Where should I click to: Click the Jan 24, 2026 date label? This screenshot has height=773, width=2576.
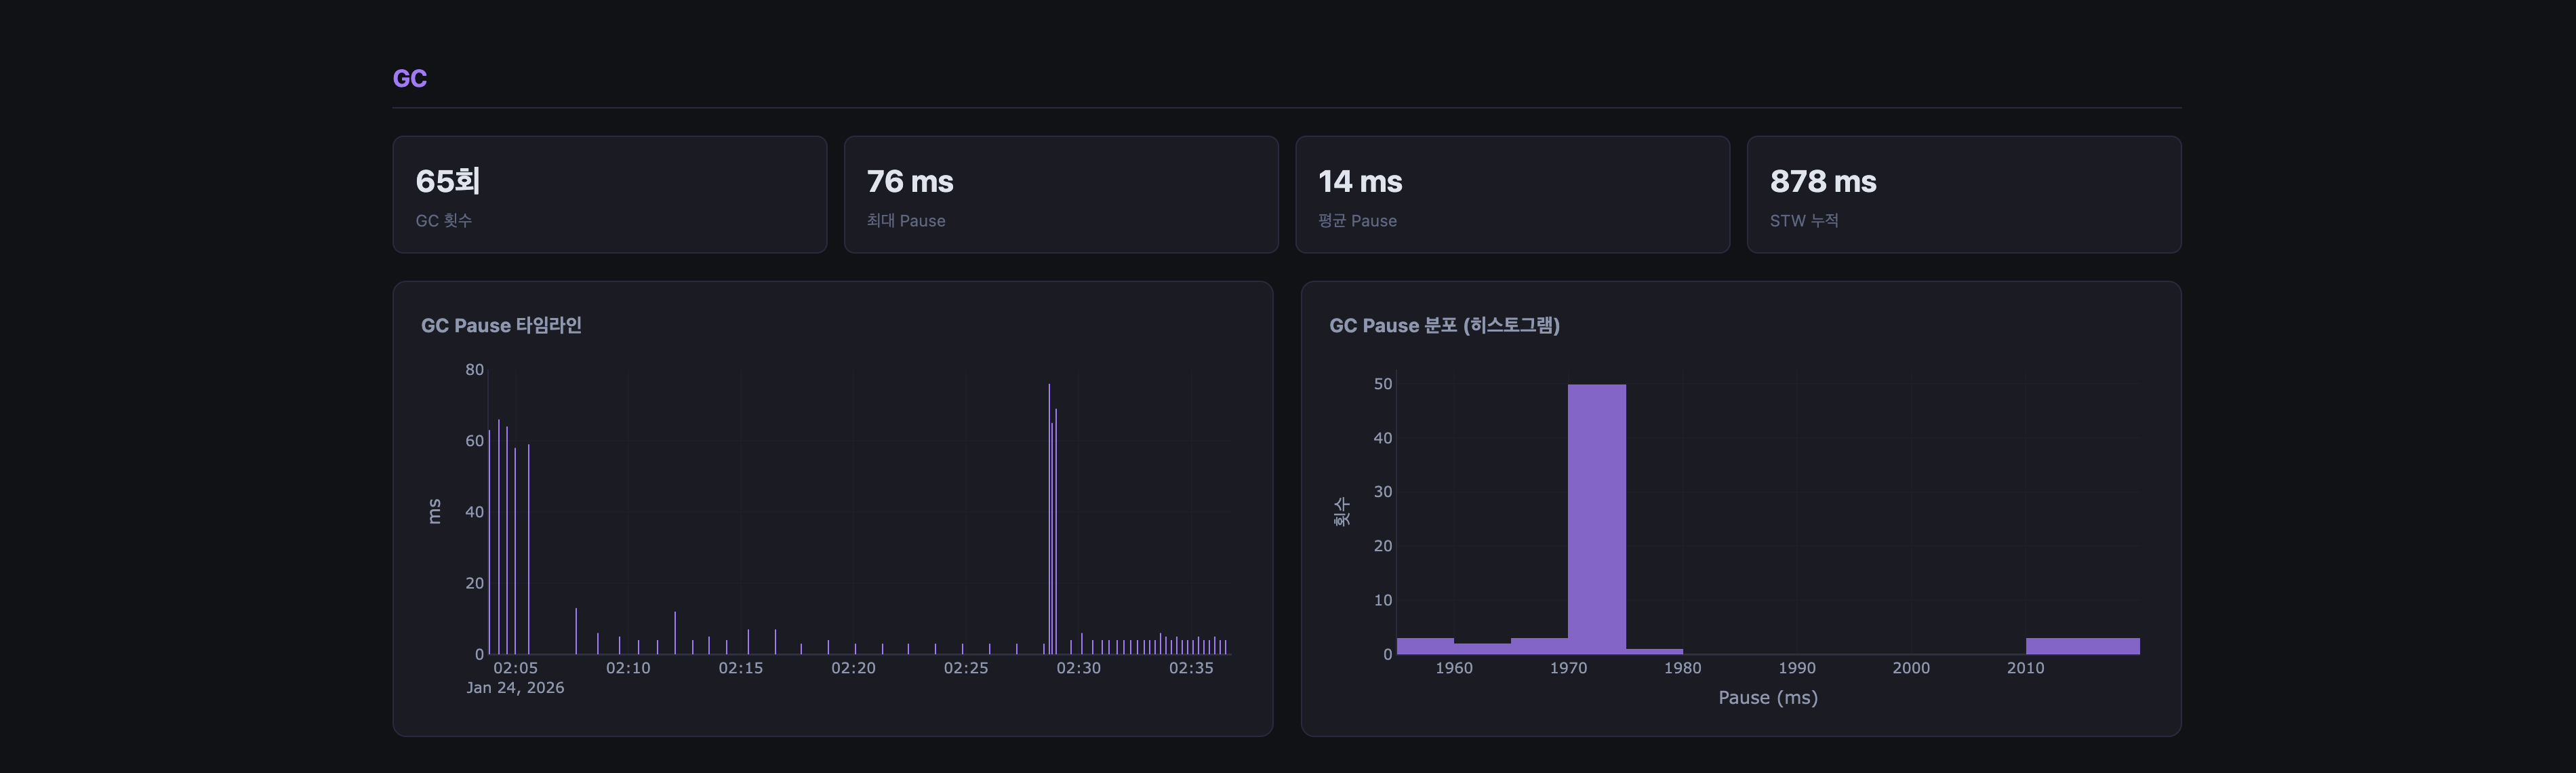pos(515,688)
